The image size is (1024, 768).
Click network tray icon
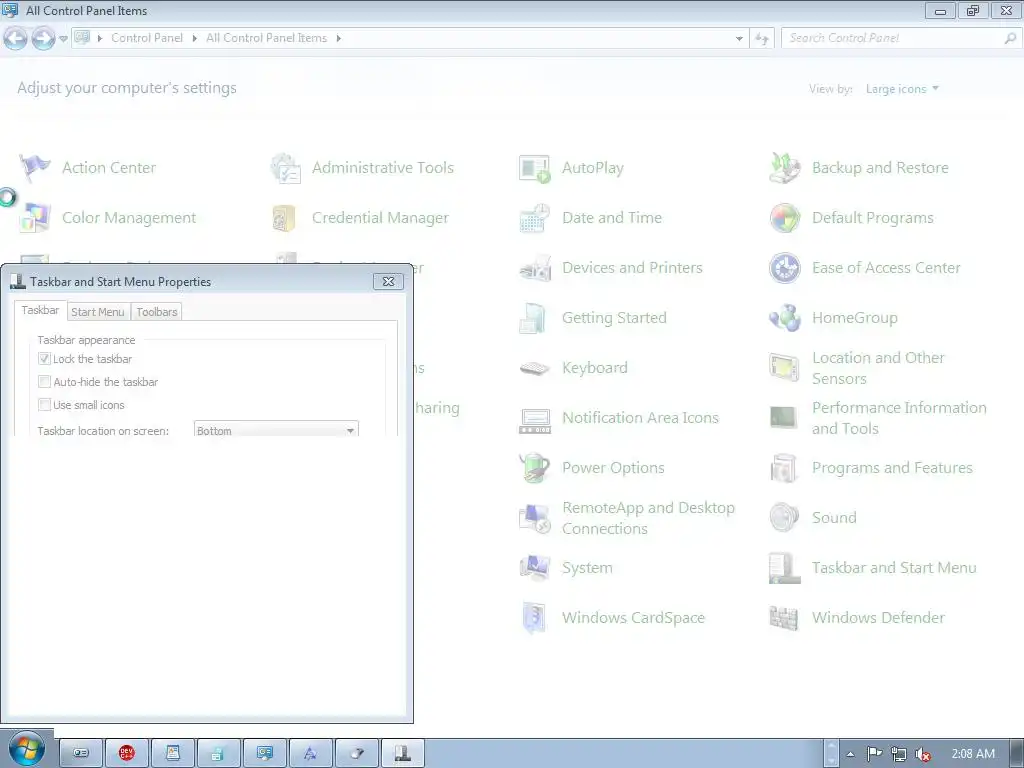[x=899, y=754]
